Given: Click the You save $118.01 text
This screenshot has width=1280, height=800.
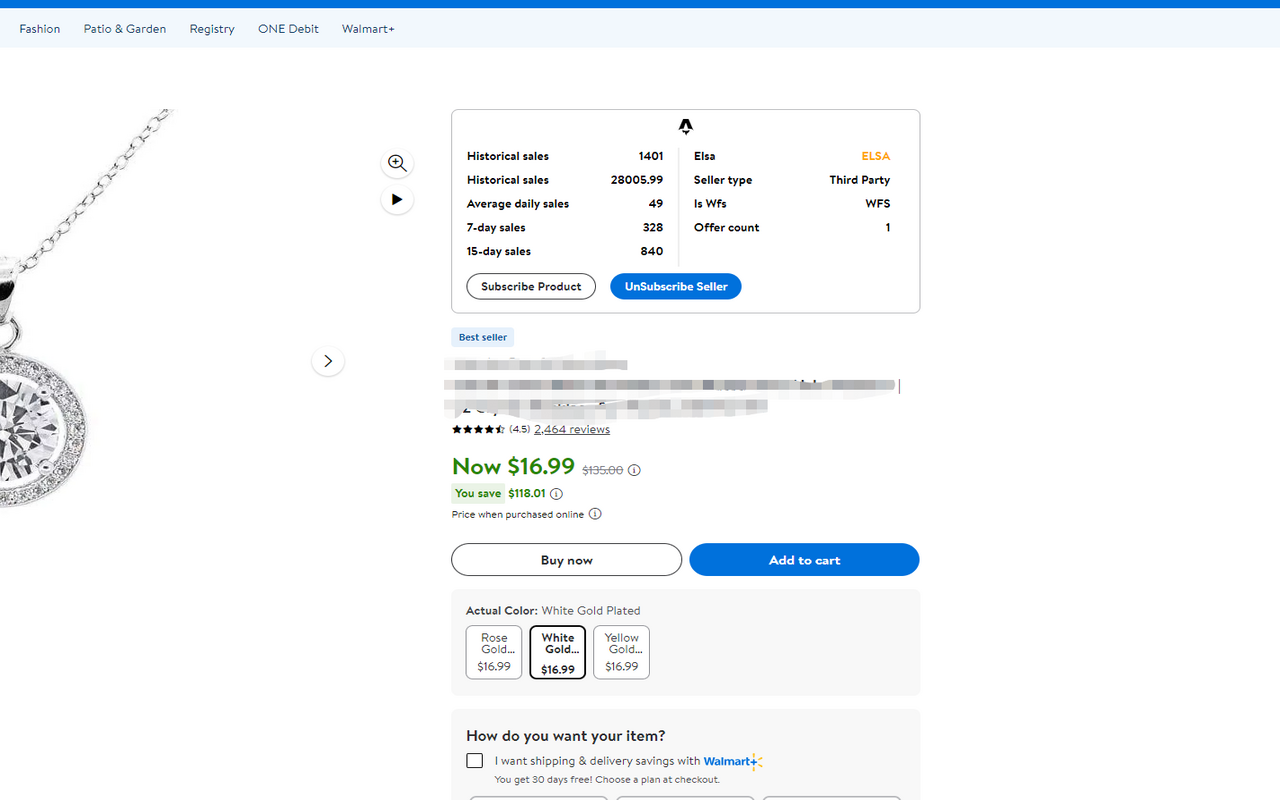Looking at the screenshot, I should [499, 493].
